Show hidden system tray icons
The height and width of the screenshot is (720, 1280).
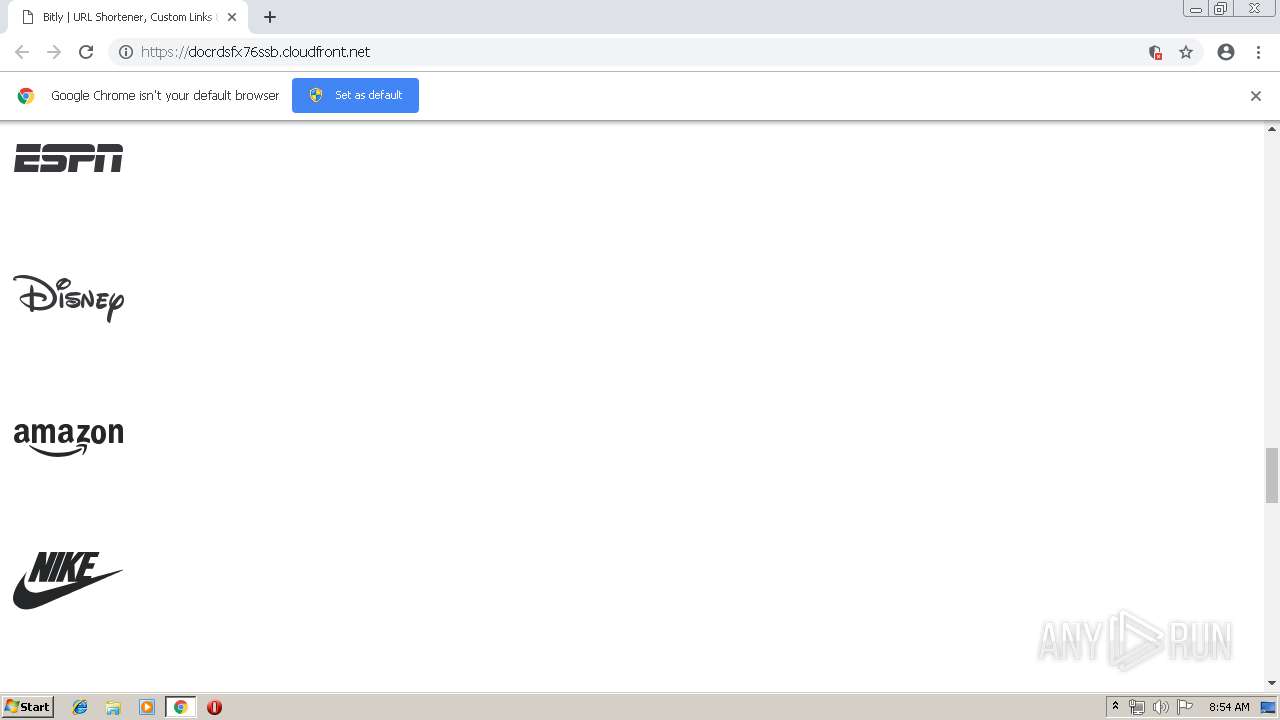pyautogui.click(x=1115, y=707)
